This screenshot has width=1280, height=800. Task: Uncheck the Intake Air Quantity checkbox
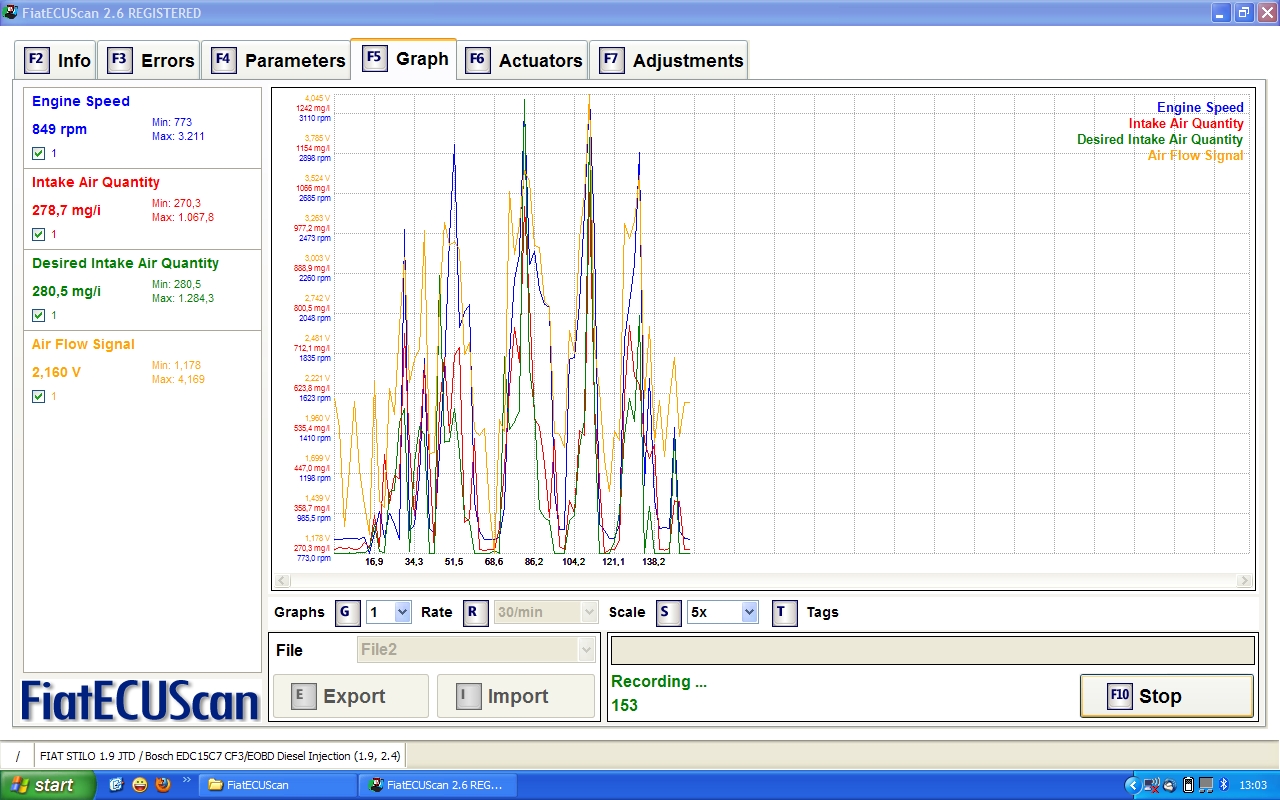click(38, 234)
